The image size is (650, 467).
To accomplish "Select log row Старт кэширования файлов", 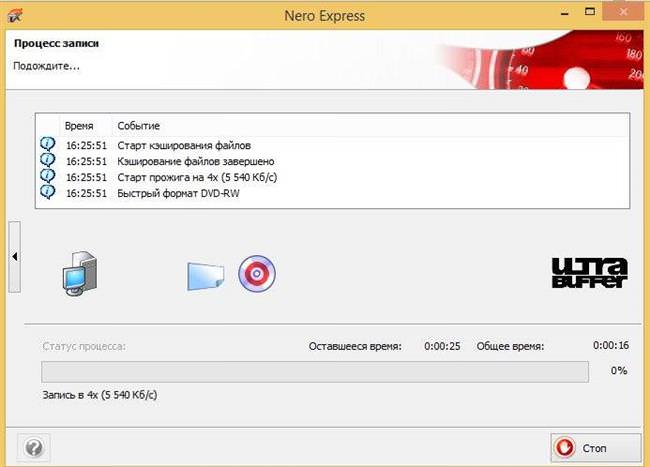I will 332,145.
